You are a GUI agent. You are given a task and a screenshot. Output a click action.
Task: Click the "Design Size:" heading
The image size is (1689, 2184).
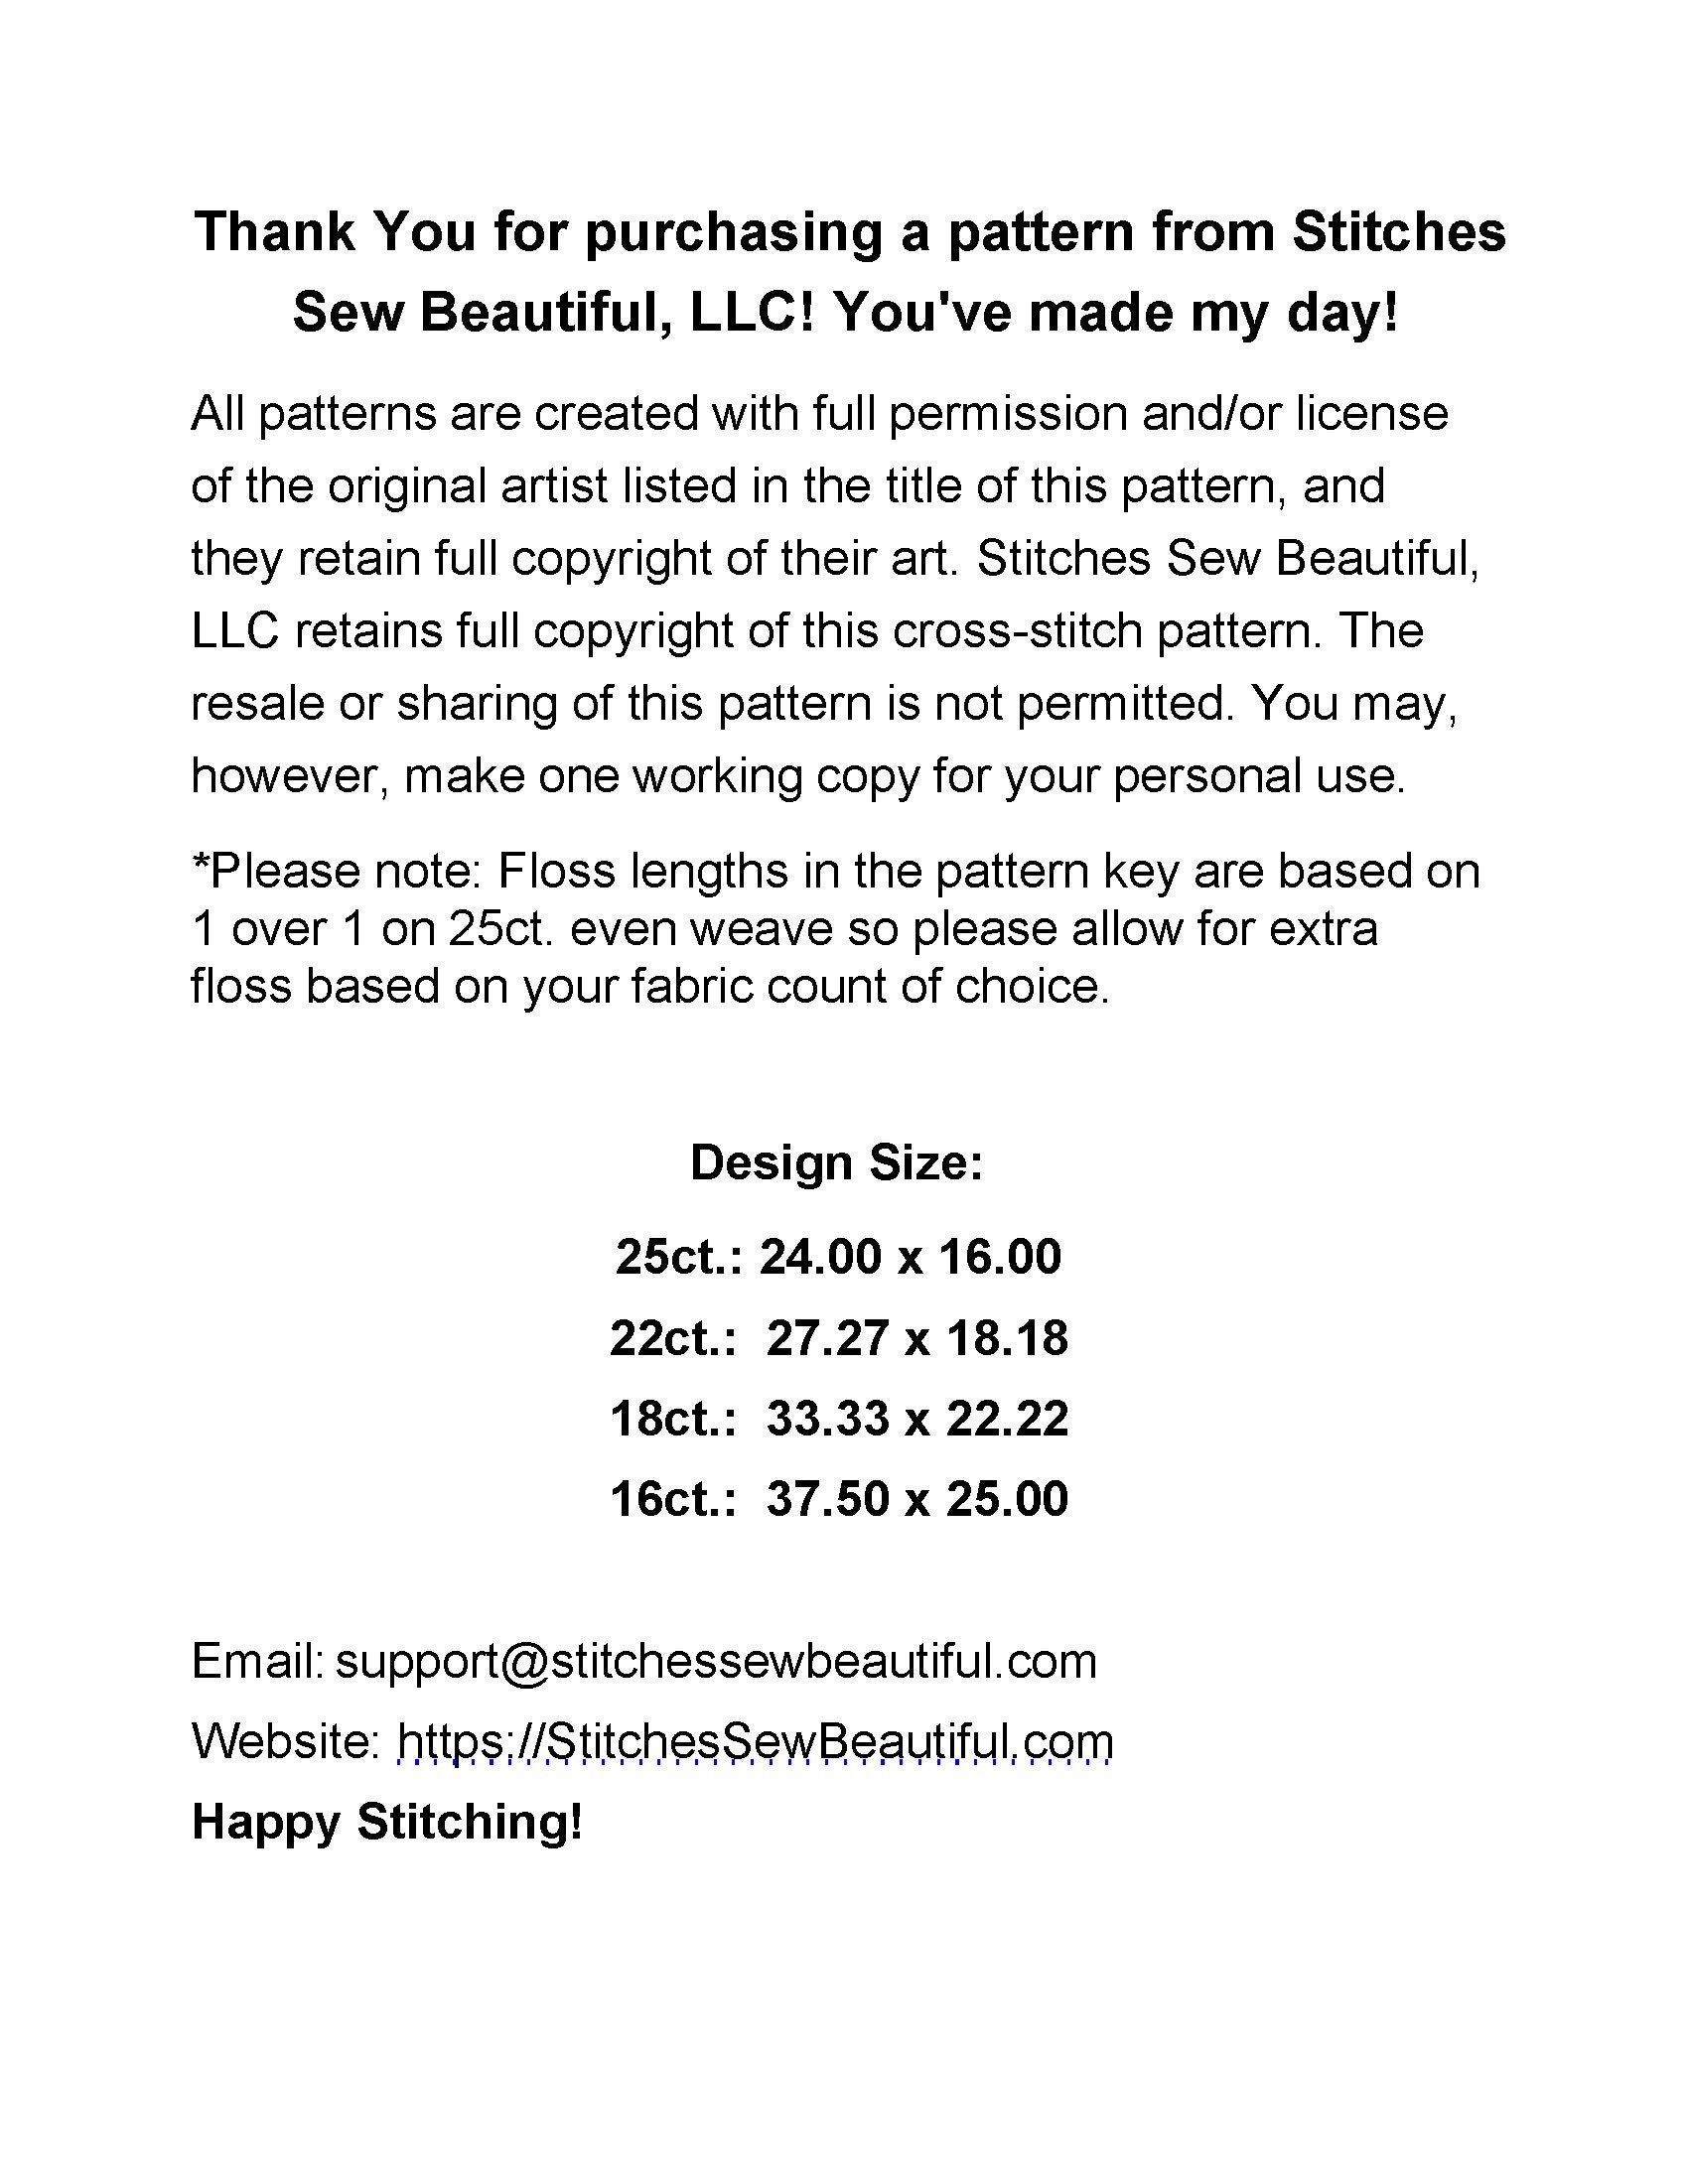pyautogui.click(x=837, y=1163)
